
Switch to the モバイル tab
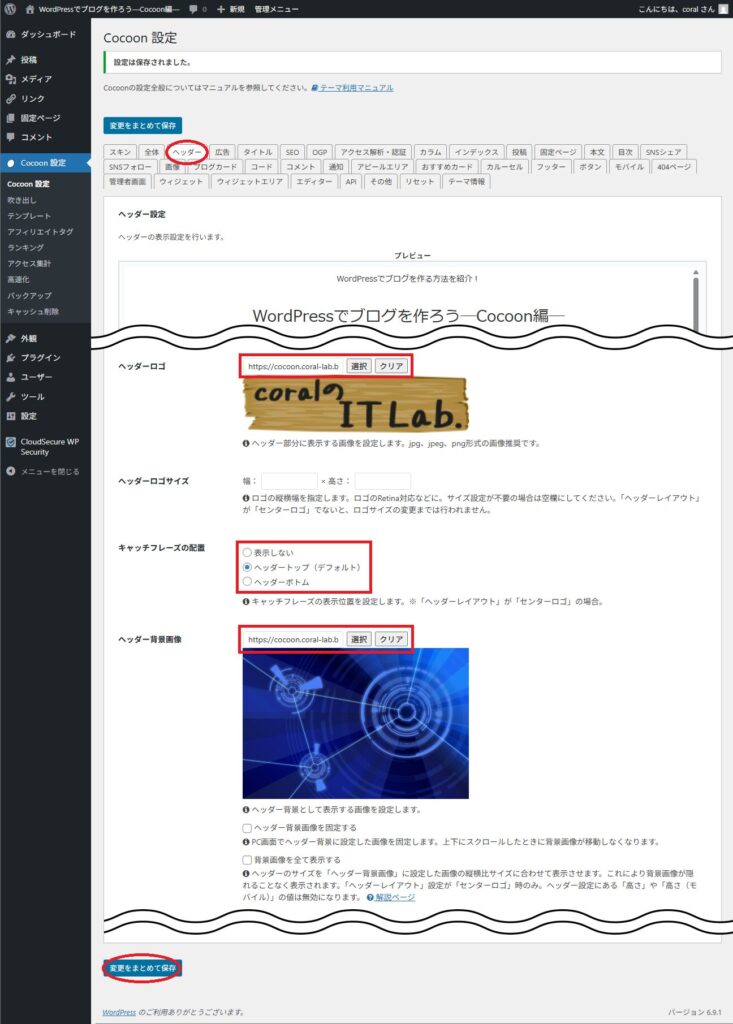(630, 167)
